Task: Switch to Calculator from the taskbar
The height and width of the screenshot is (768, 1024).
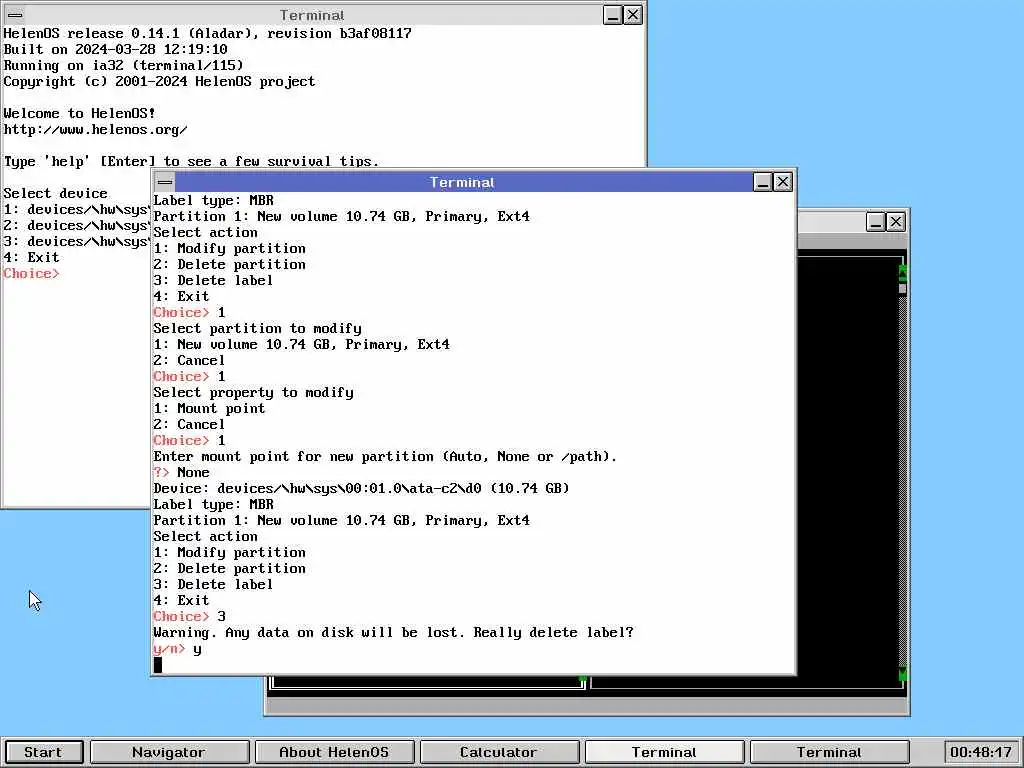Action: coord(499,752)
